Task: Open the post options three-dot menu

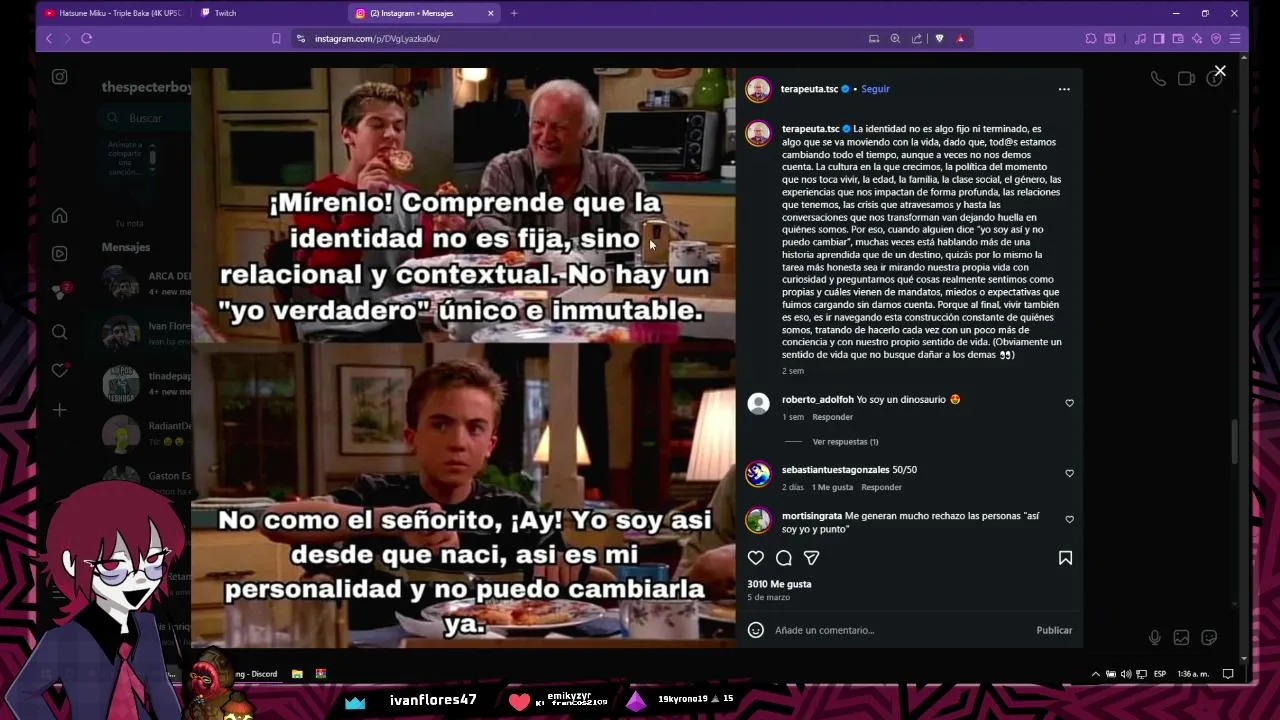Action: click(1064, 89)
